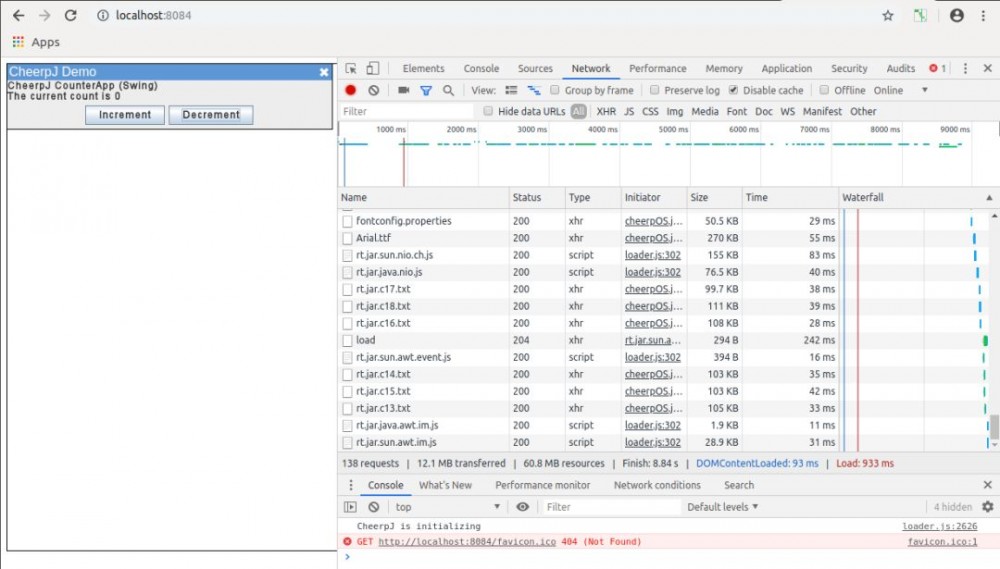The height and width of the screenshot is (569, 1000).
Task: Toggle the device toolbar icon
Action: click(372, 69)
